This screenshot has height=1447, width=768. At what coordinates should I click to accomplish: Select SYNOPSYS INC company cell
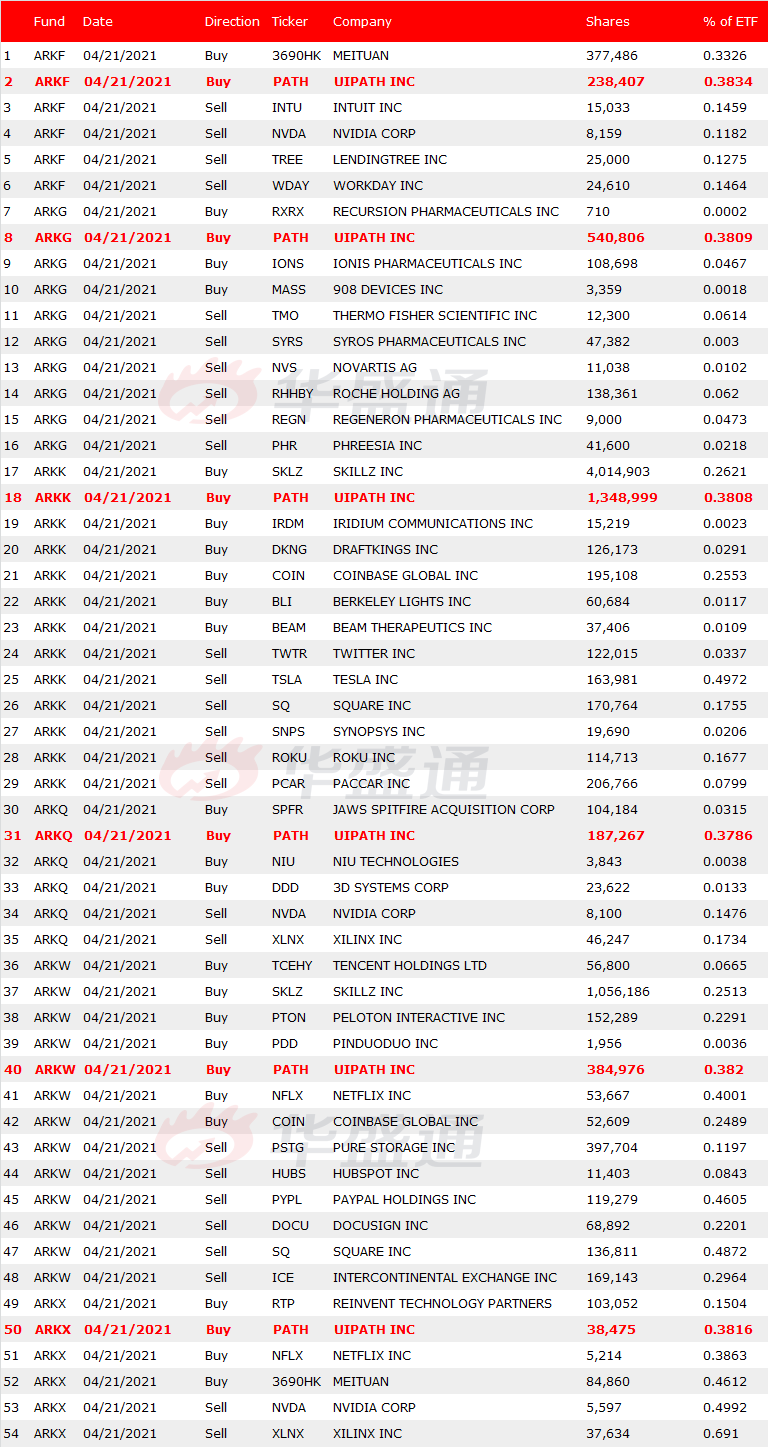(x=379, y=731)
